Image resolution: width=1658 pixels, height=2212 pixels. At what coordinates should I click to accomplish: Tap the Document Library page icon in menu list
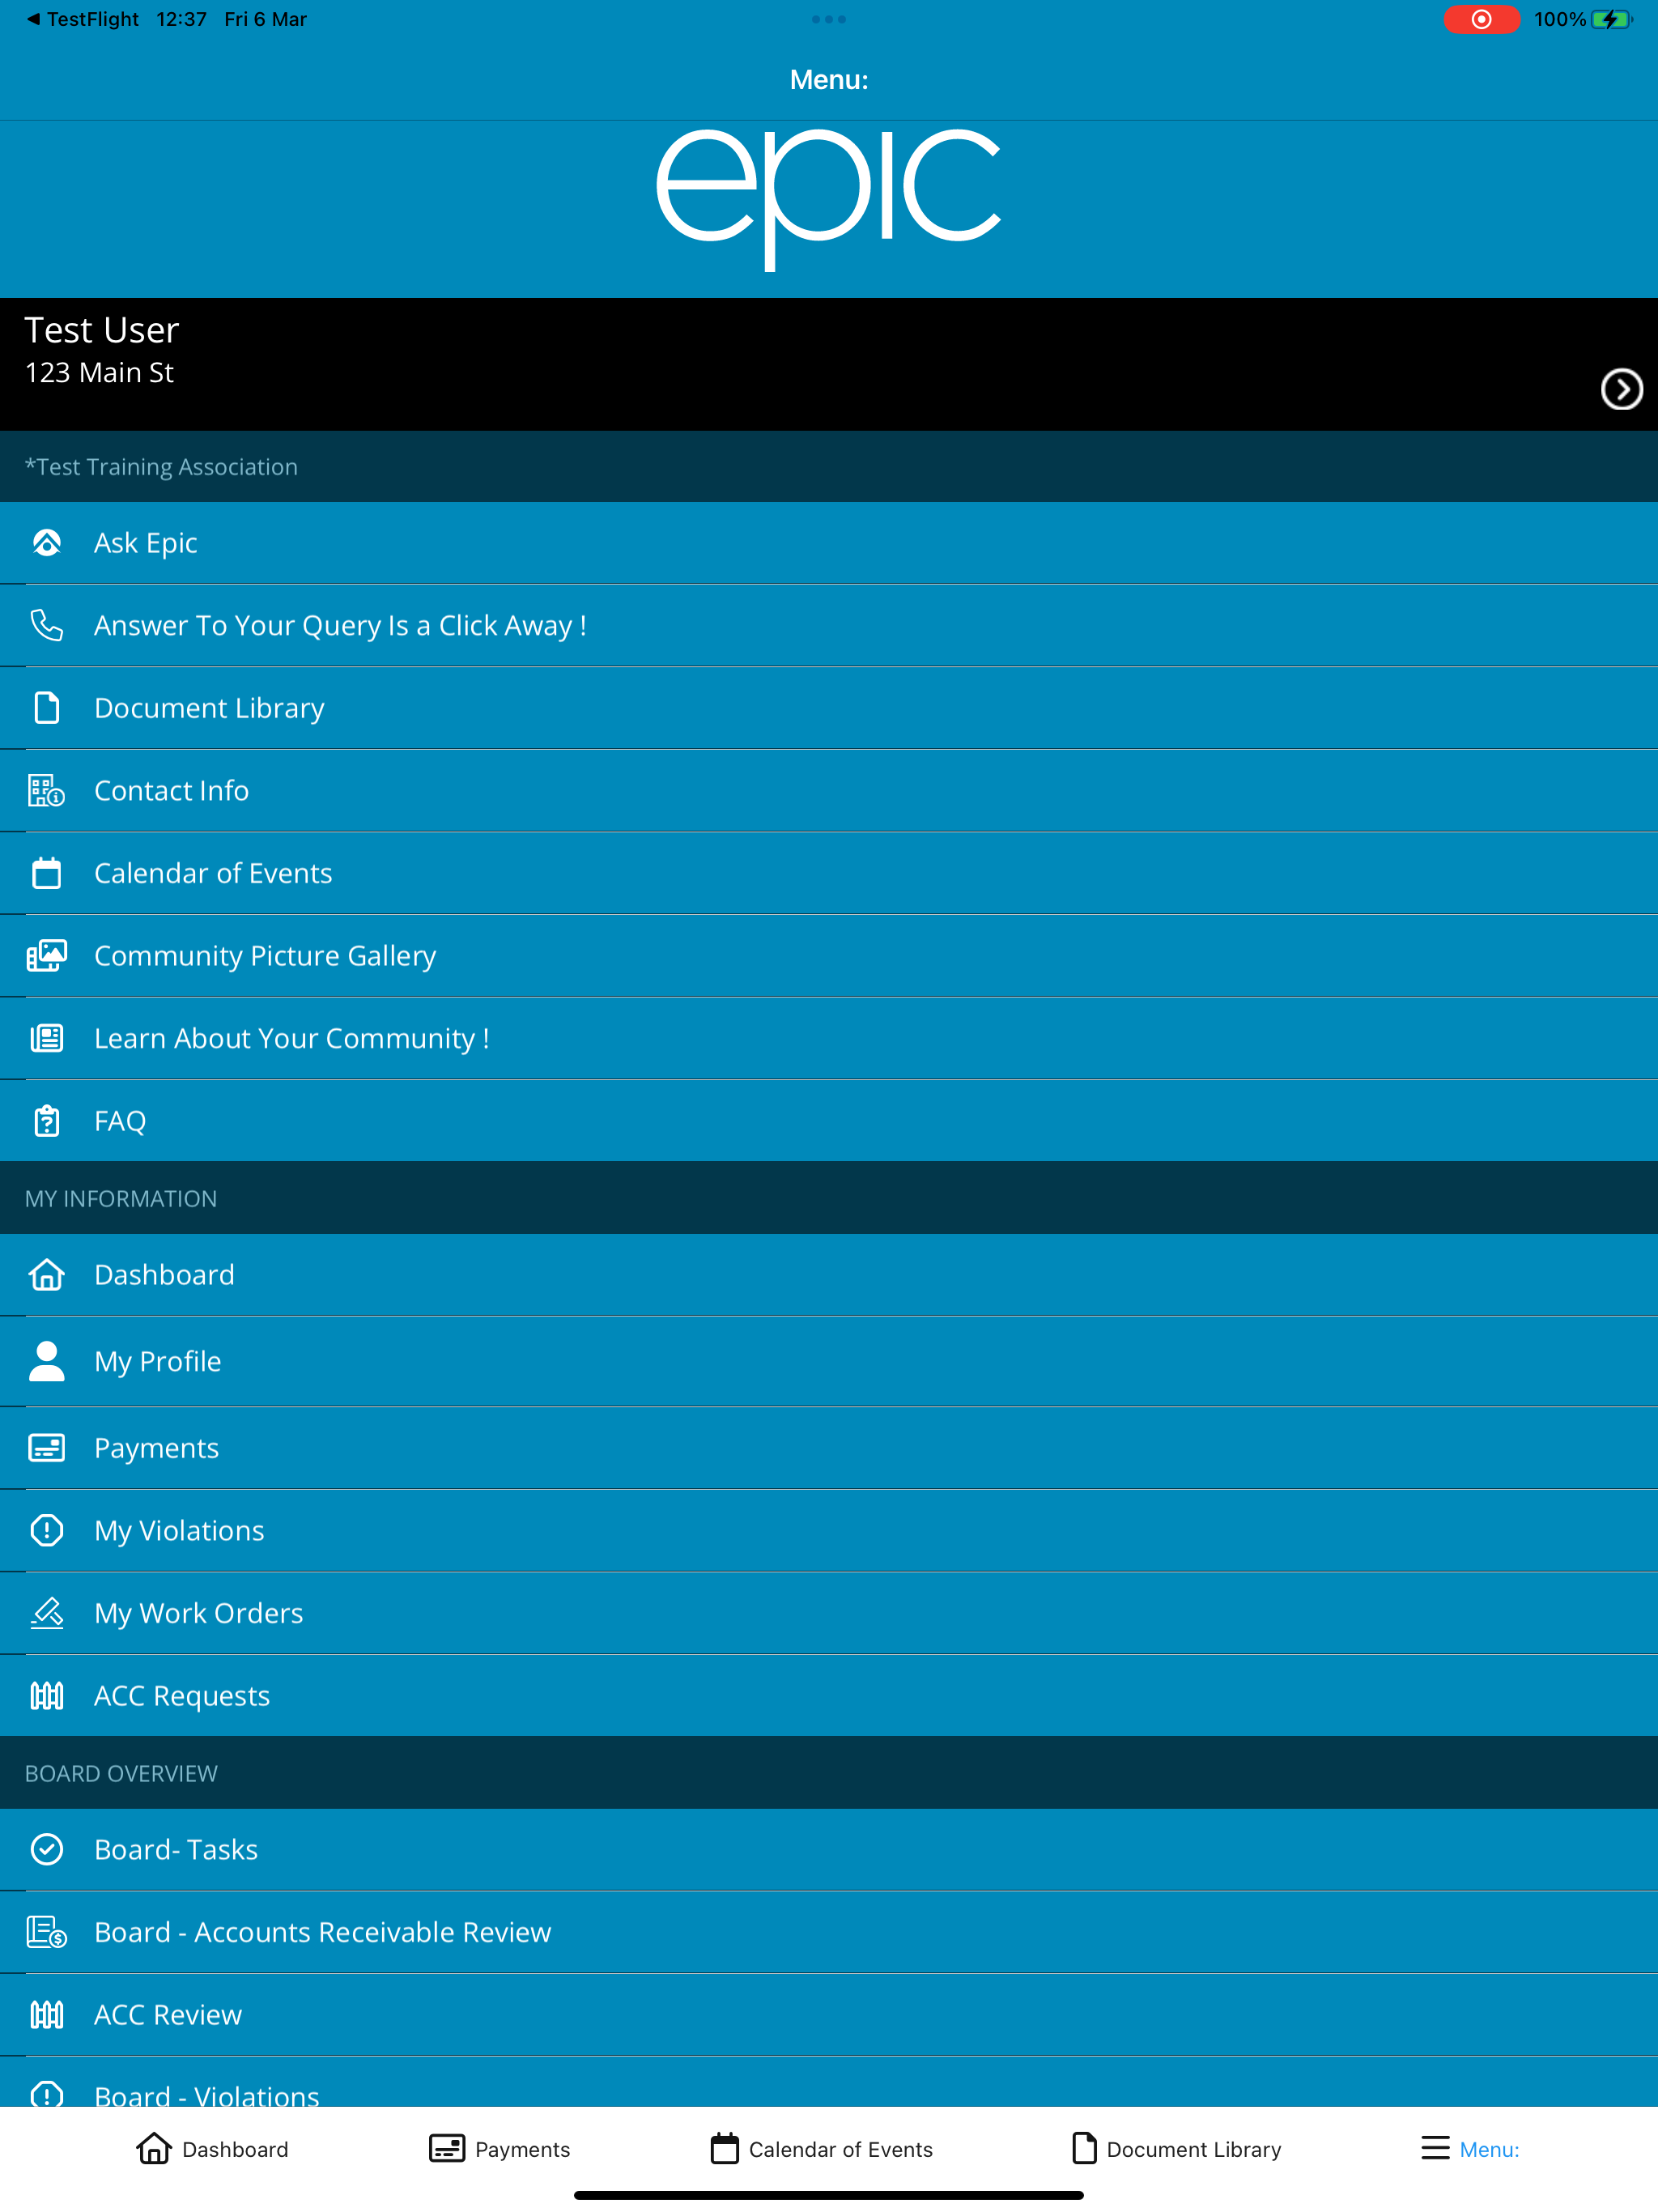coord(47,708)
